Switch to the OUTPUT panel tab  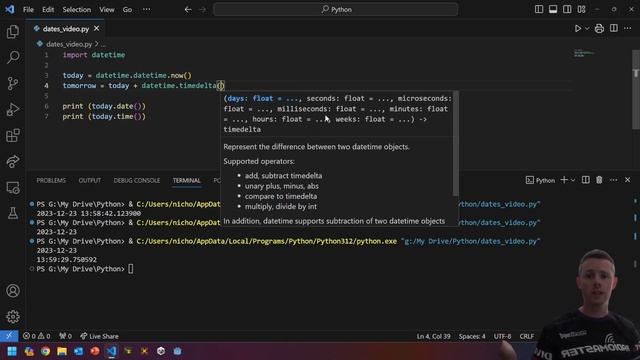point(90,180)
